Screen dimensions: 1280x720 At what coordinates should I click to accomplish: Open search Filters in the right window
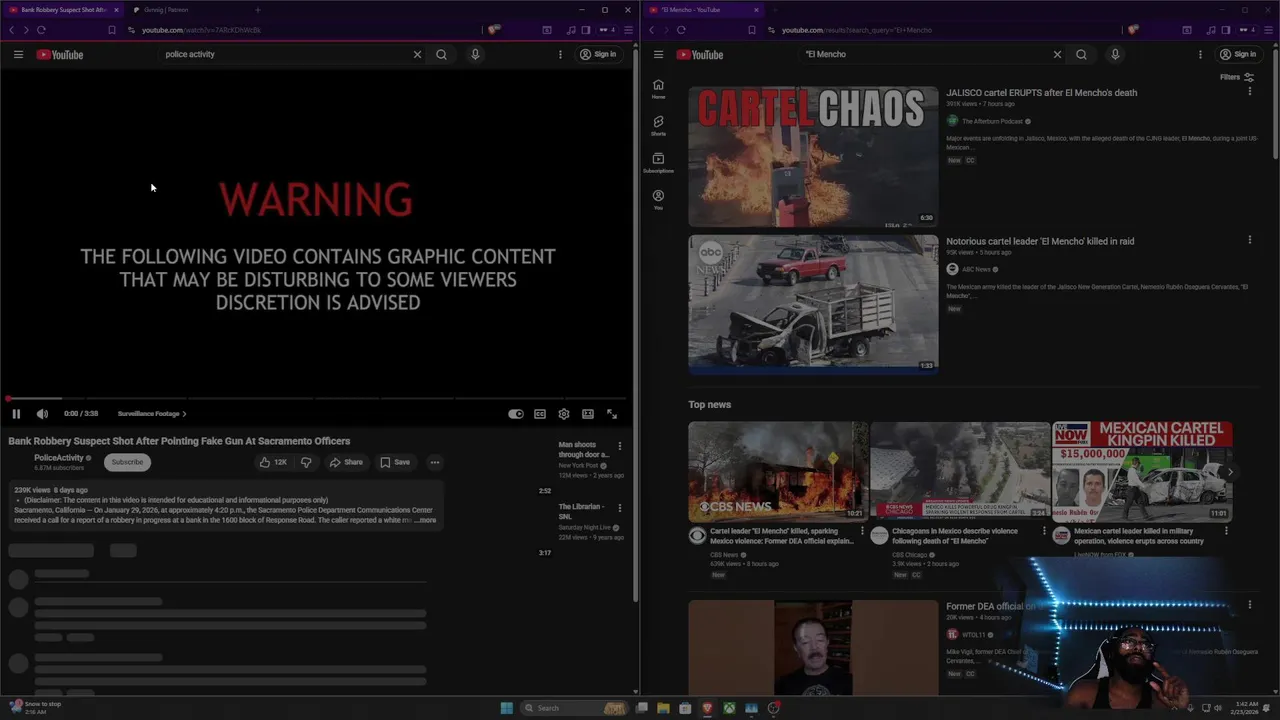pos(1237,77)
